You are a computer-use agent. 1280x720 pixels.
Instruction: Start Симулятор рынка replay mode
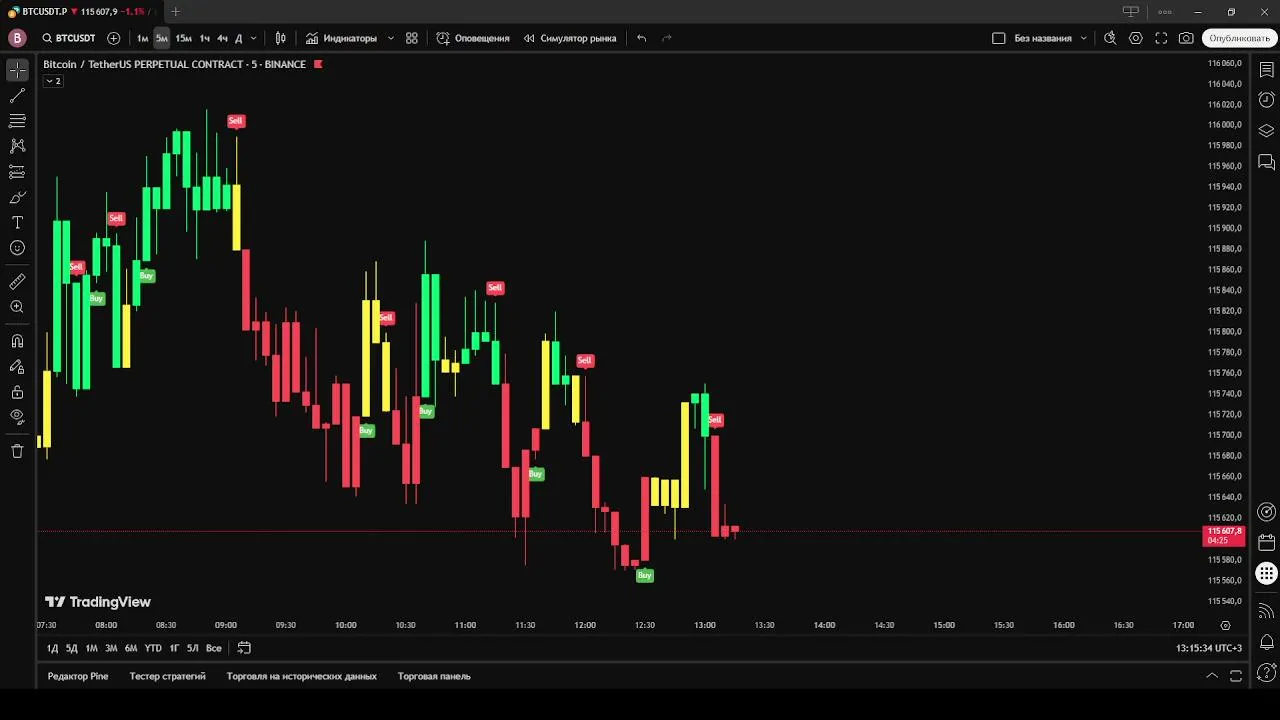570,38
